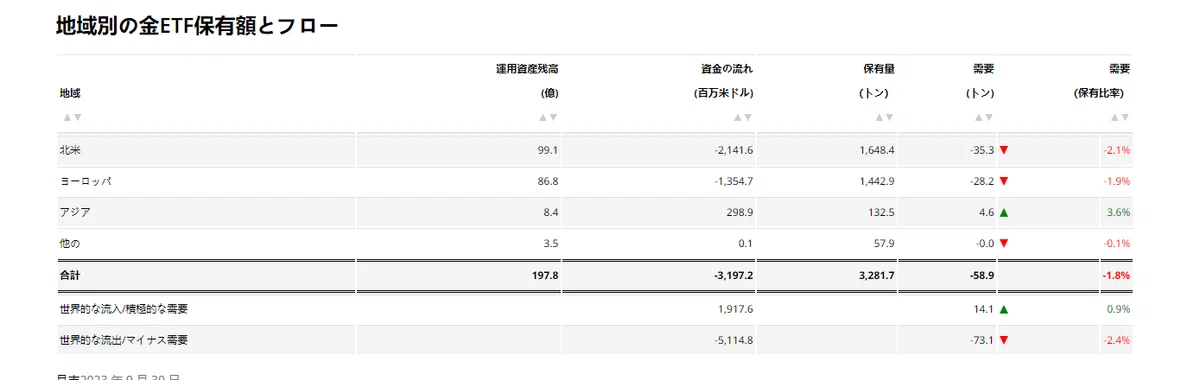The height and width of the screenshot is (380, 1200).
Task: Click the 他の region cell
Action: pos(207,243)
